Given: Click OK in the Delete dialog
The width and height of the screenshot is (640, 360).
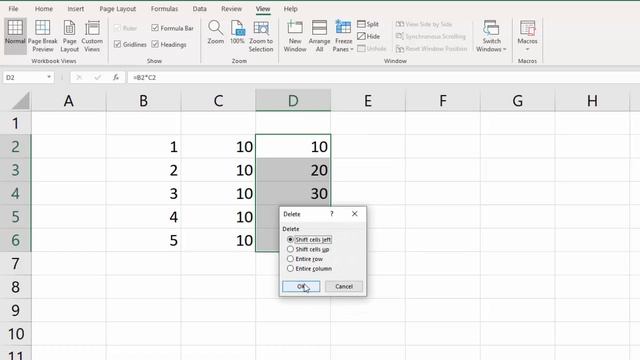Looking at the screenshot, I should (301, 287).
